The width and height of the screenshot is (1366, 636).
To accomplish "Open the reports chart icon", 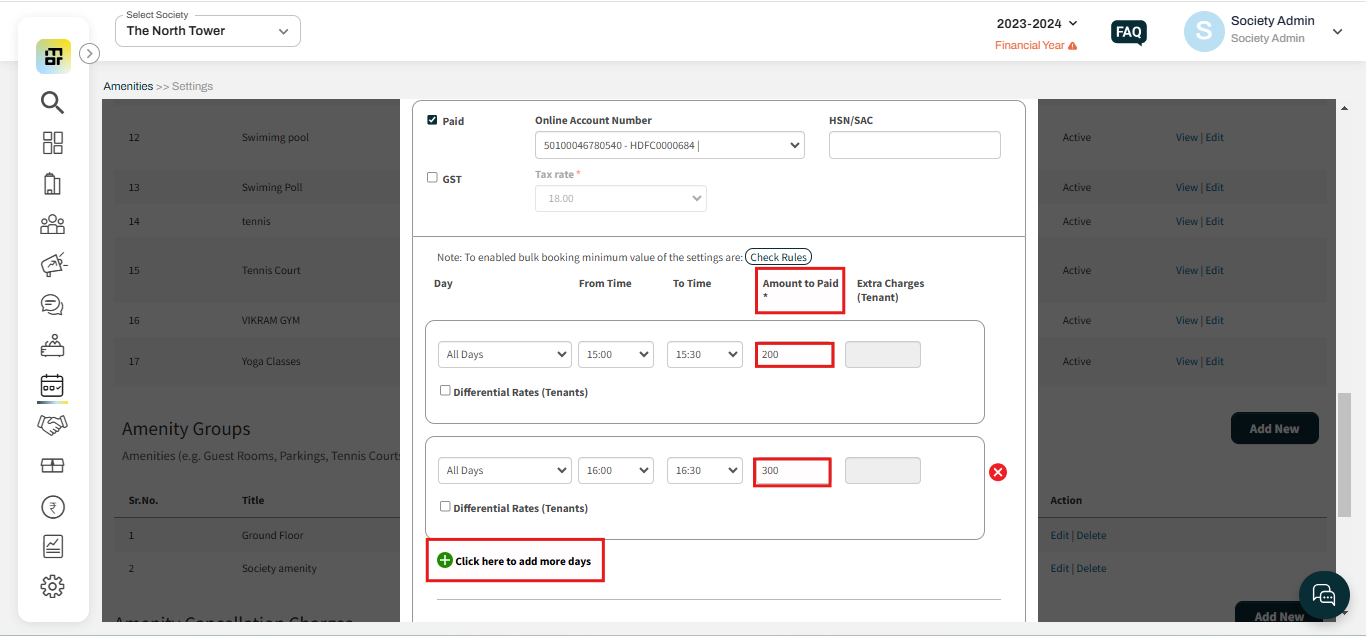I will 53,546.
